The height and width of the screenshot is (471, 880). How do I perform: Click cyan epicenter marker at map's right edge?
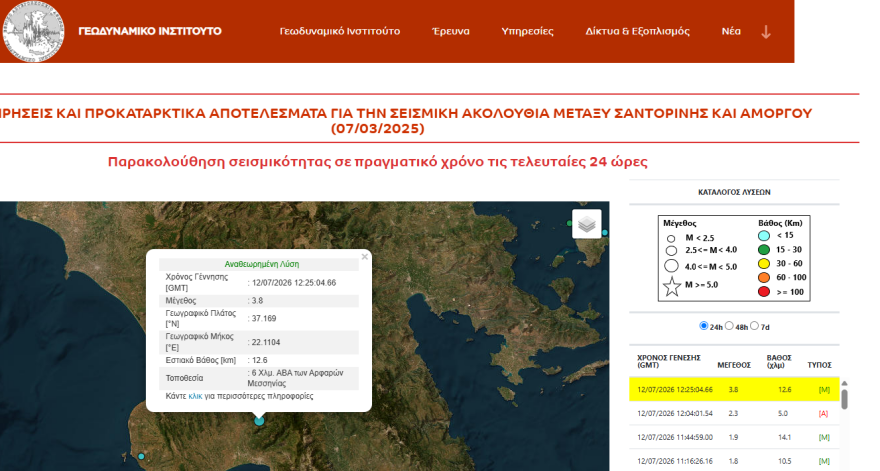tap(604, 232)
